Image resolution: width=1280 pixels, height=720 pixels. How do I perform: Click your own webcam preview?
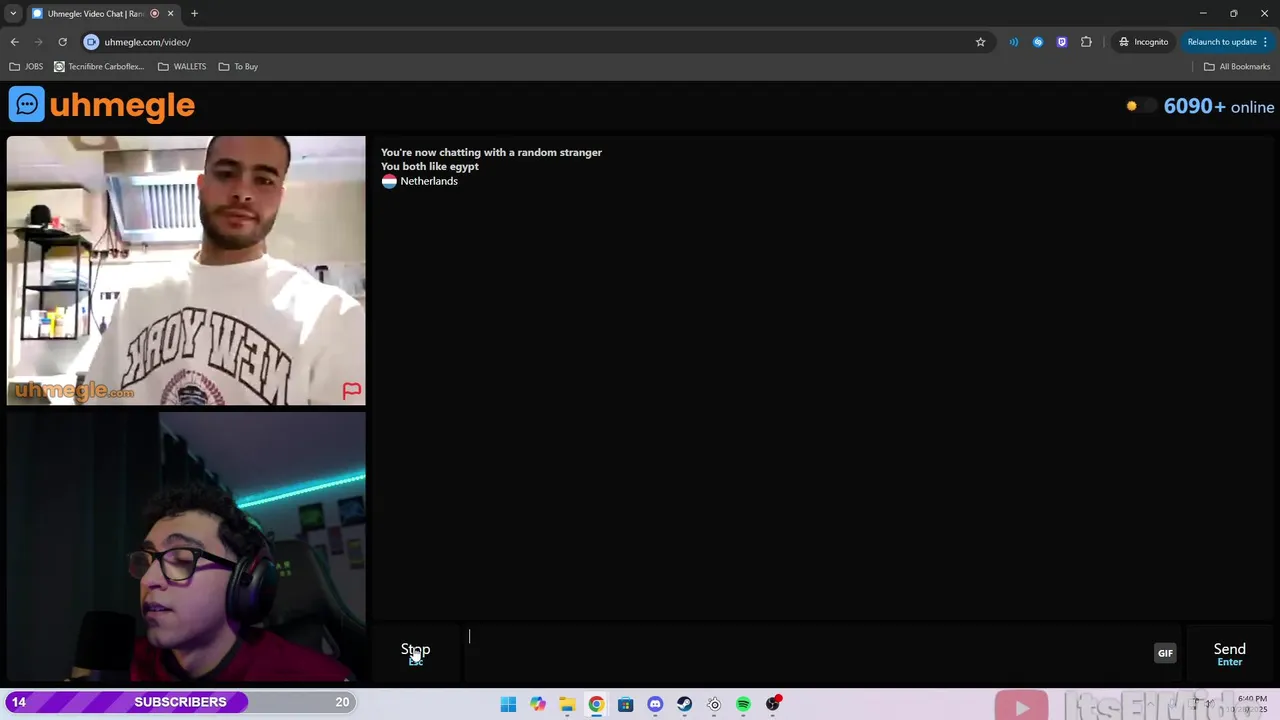click(186, 547)
